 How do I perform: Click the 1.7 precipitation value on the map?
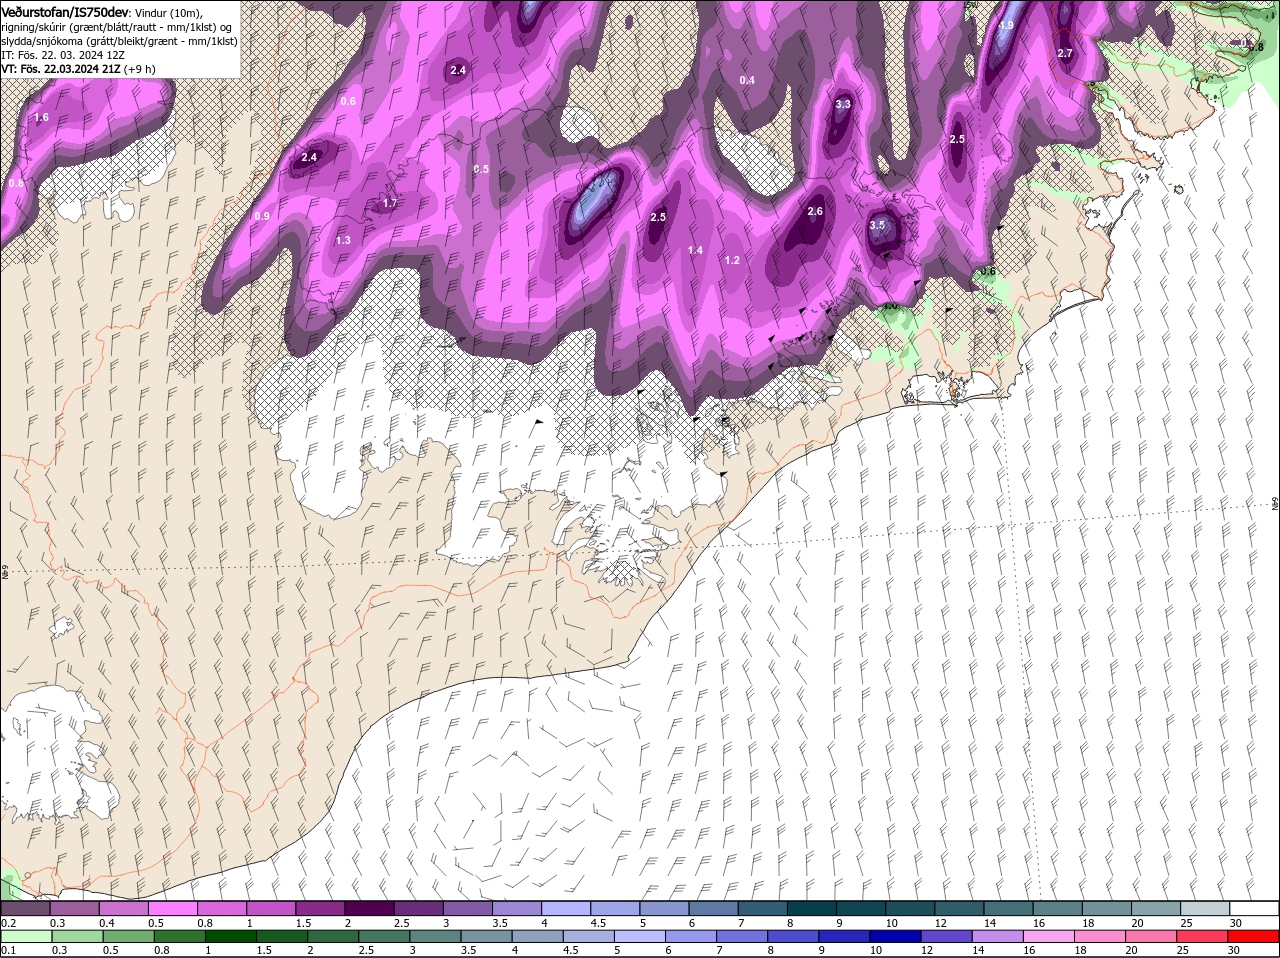point(390,203)
